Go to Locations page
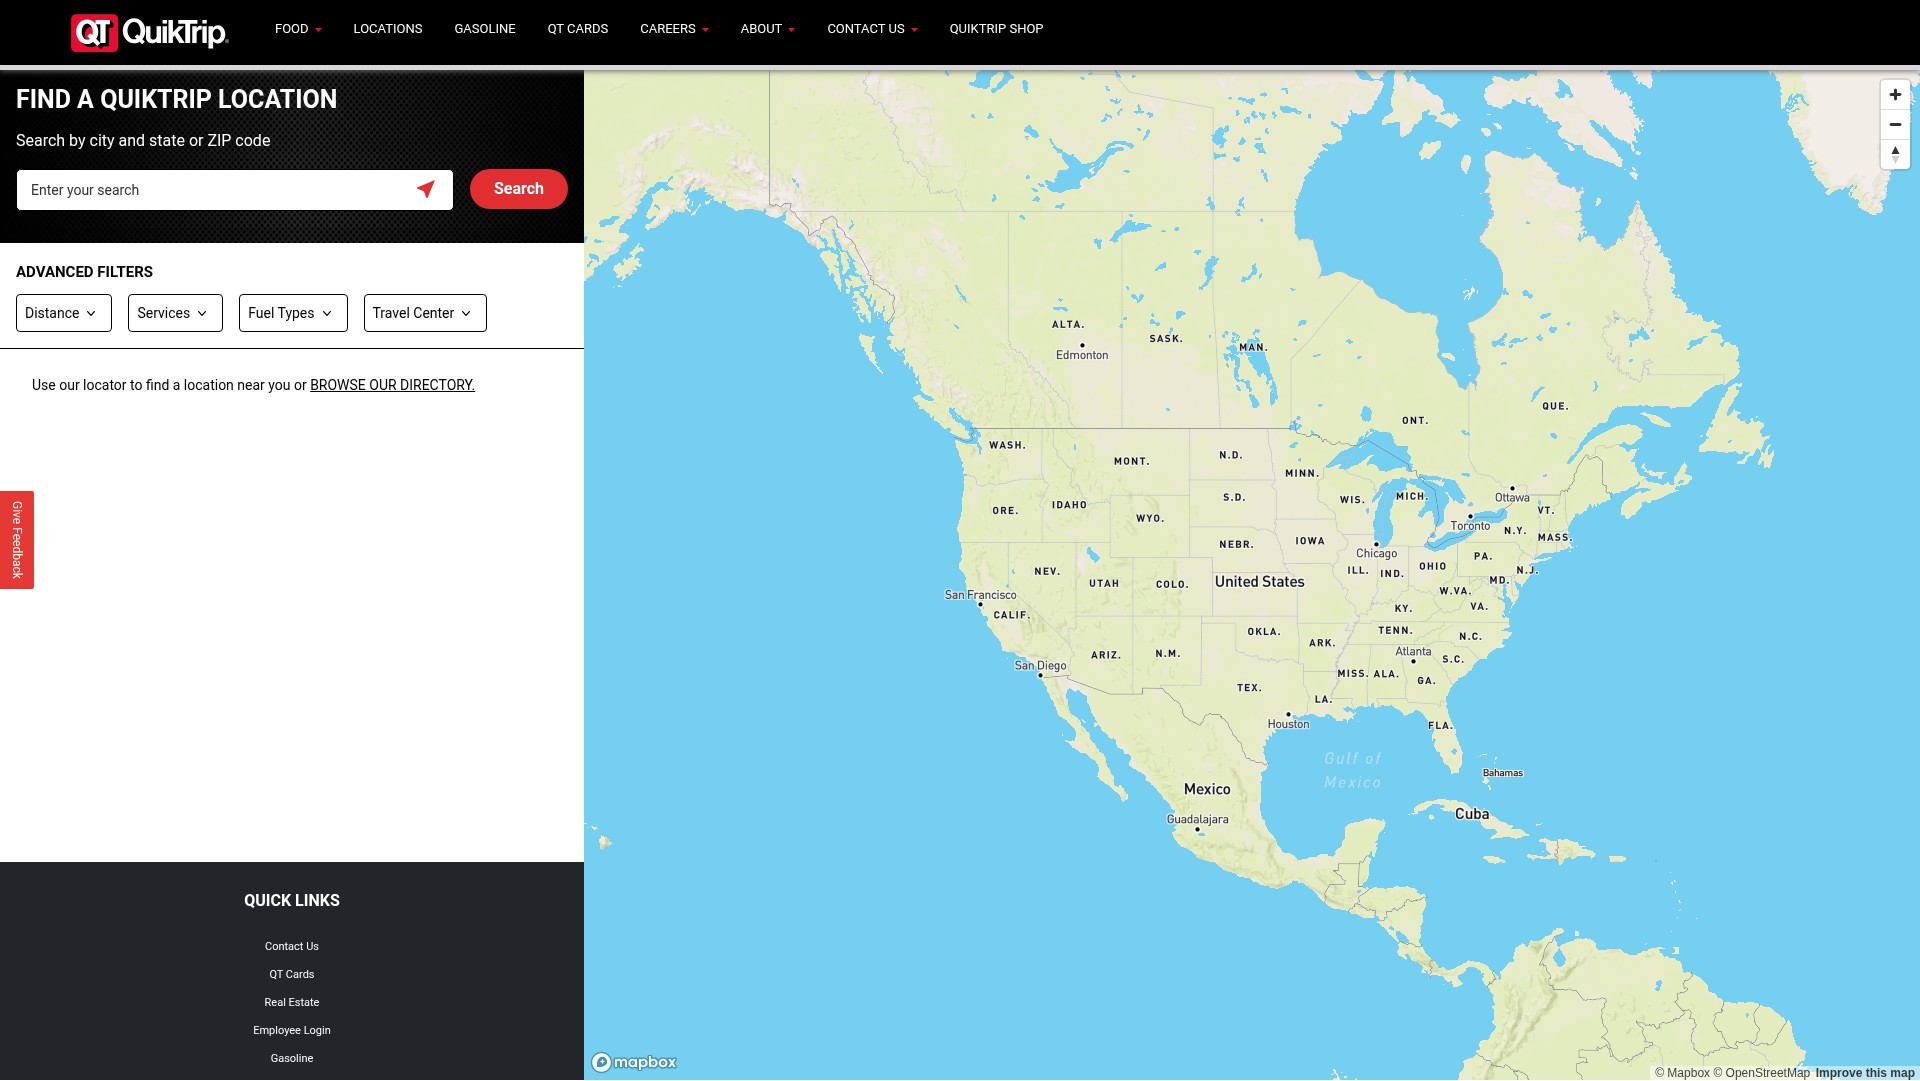Viewport: 1920px width, 1081px height. click(388, 29)
